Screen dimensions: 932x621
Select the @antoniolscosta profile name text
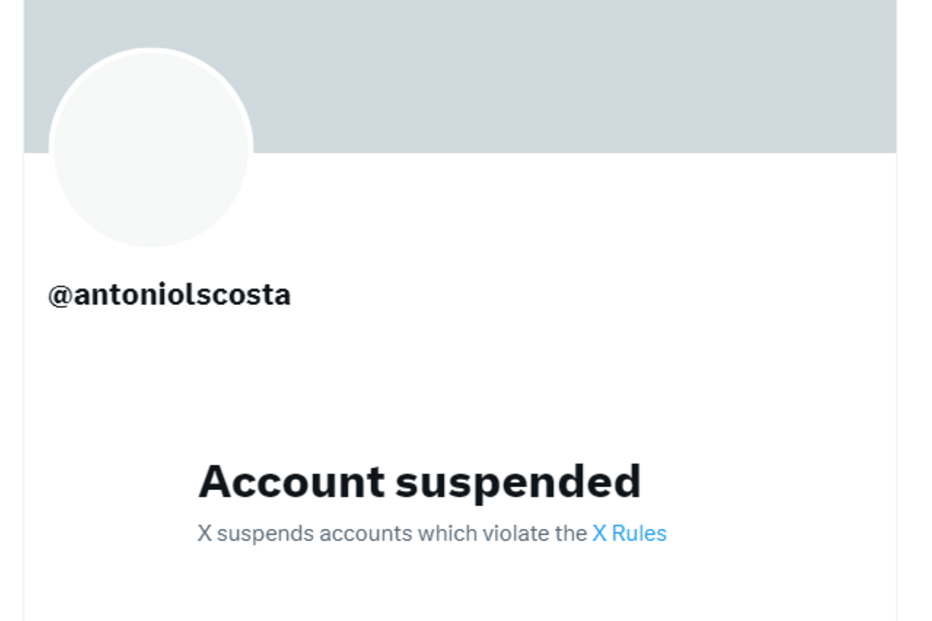tap(169, 294)
